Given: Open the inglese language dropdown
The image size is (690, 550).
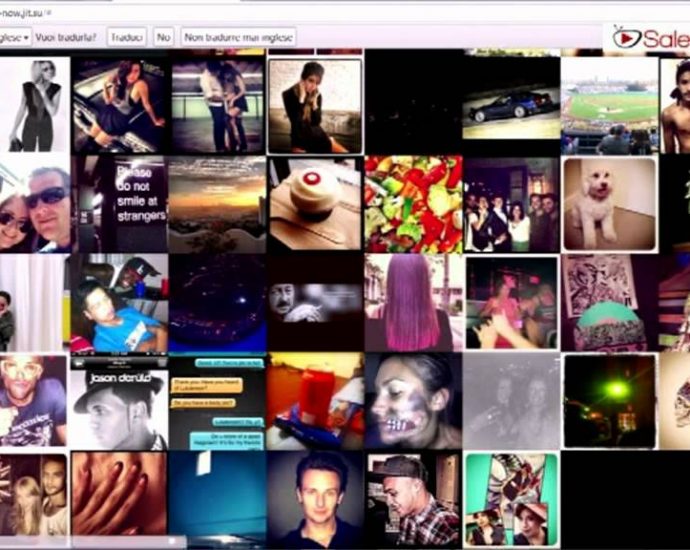Looking at the screenshot, I should 14,37.
